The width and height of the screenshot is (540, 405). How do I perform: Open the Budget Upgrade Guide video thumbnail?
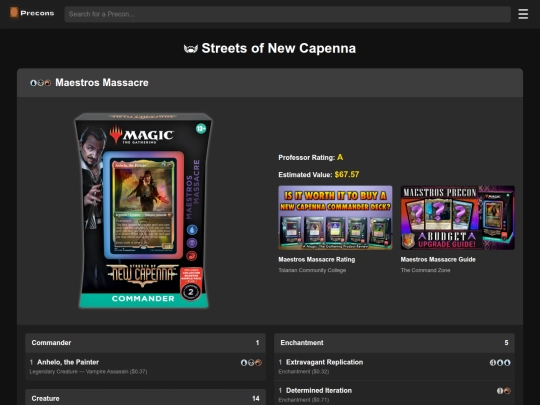pyautogui.click(x=457, y=218)
